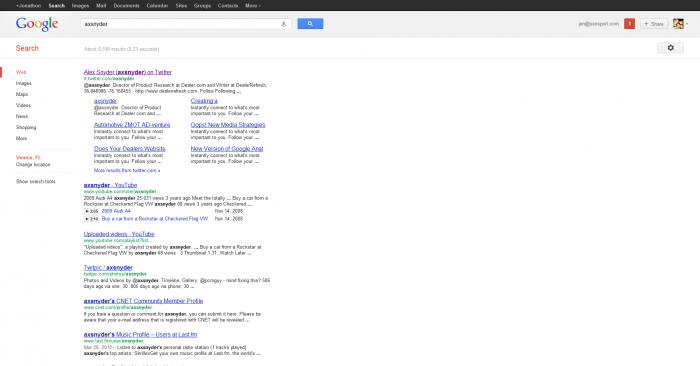Screen dimensions: 700x366
Task: Open axsnyder's CNET Community Member Profile link
Action: [143, 301]
